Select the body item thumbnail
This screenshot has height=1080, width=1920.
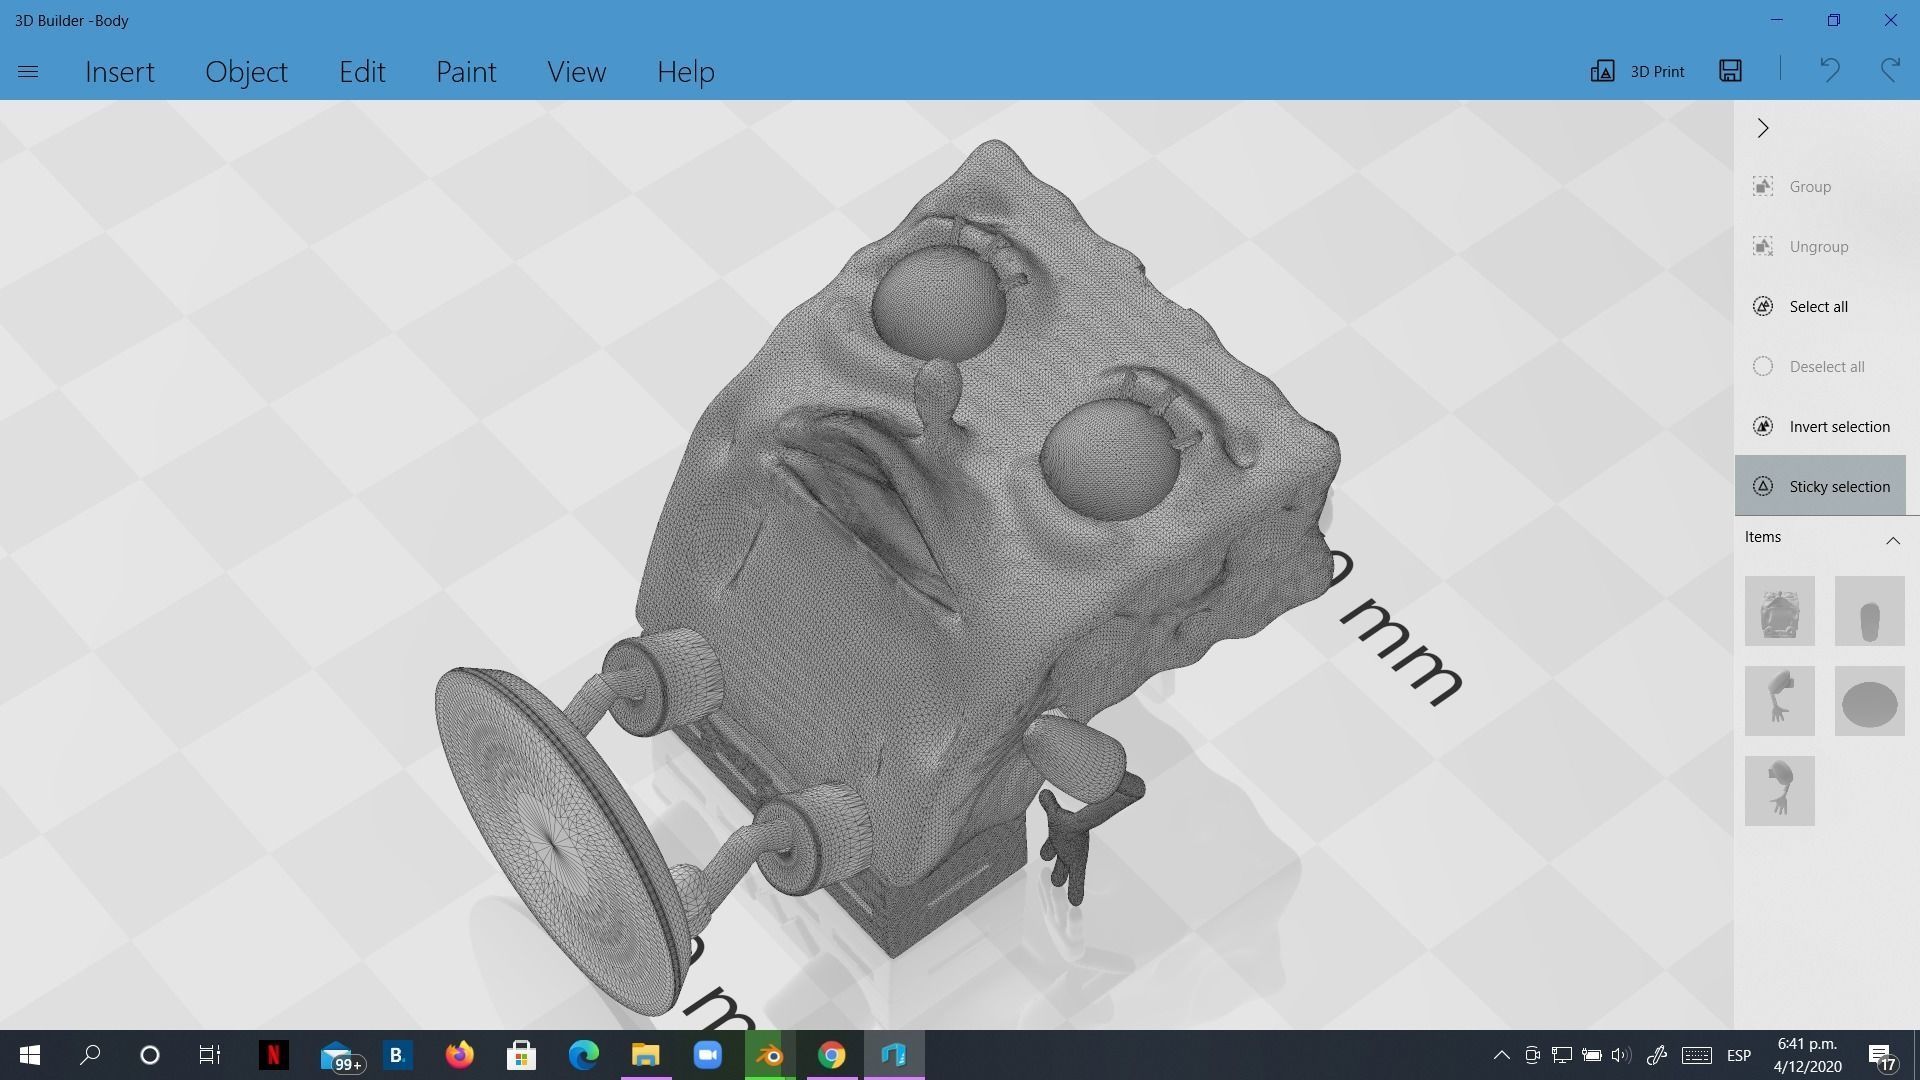(x=1779, y=611)
